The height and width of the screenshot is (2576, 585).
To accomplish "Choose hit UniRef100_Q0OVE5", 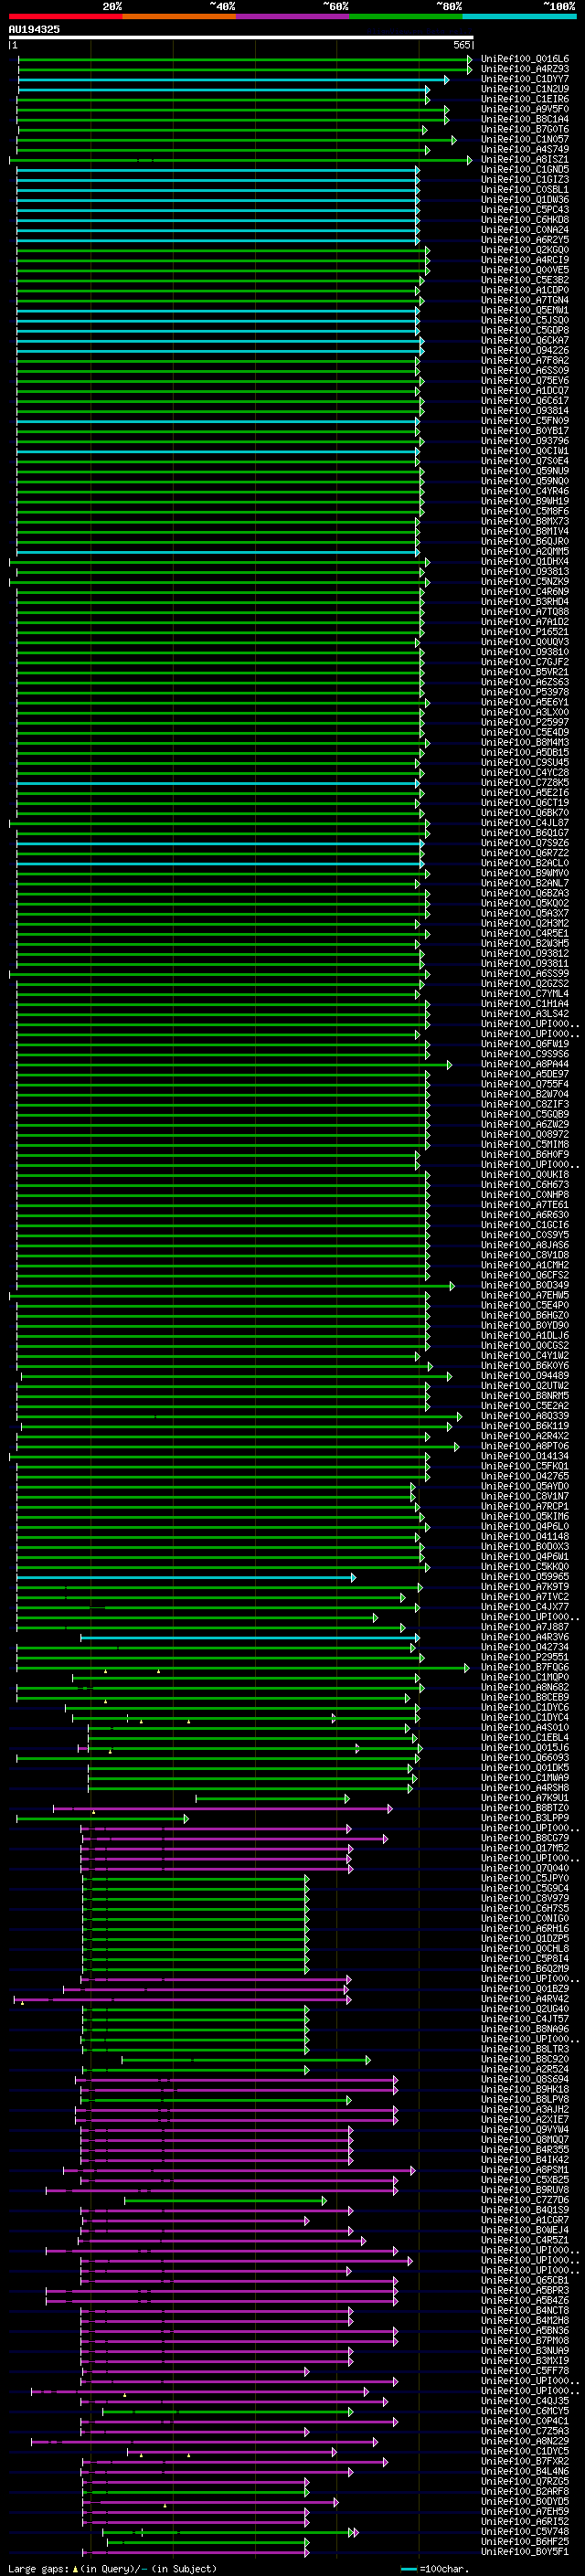I will [x=525, y=270].
